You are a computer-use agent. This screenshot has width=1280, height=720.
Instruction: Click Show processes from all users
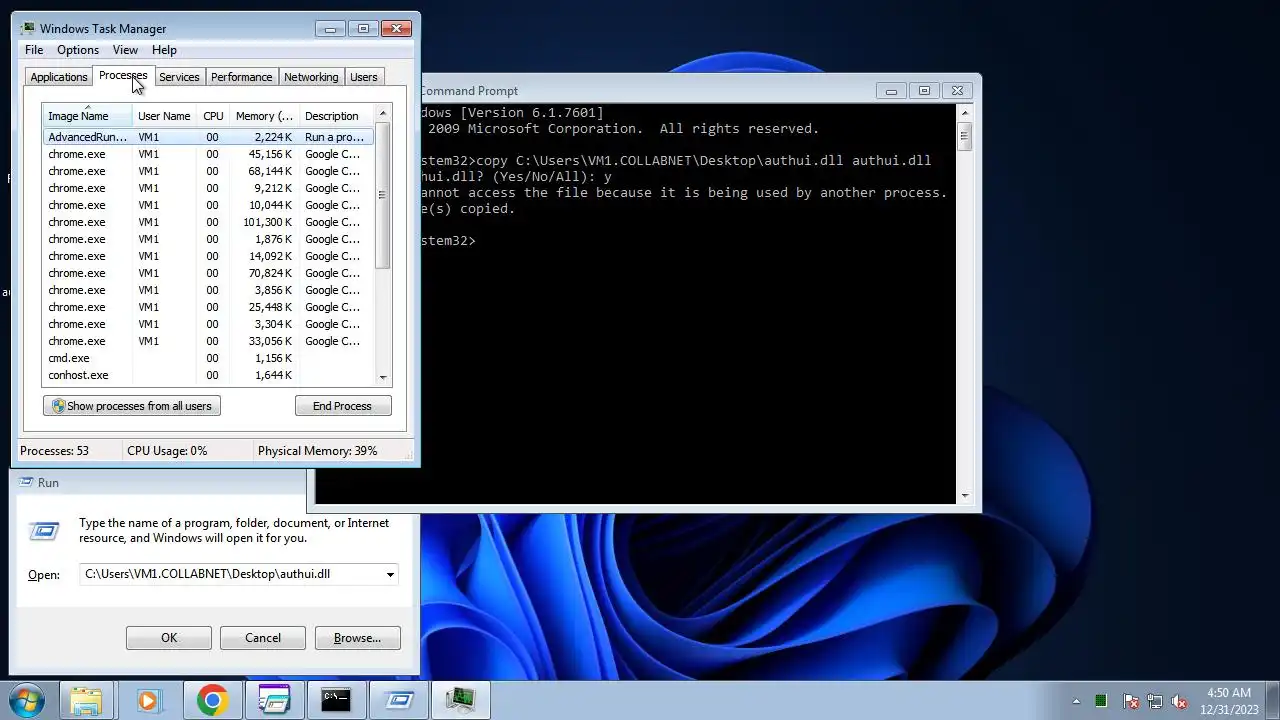pyautogui.click(x=132, y=406)
